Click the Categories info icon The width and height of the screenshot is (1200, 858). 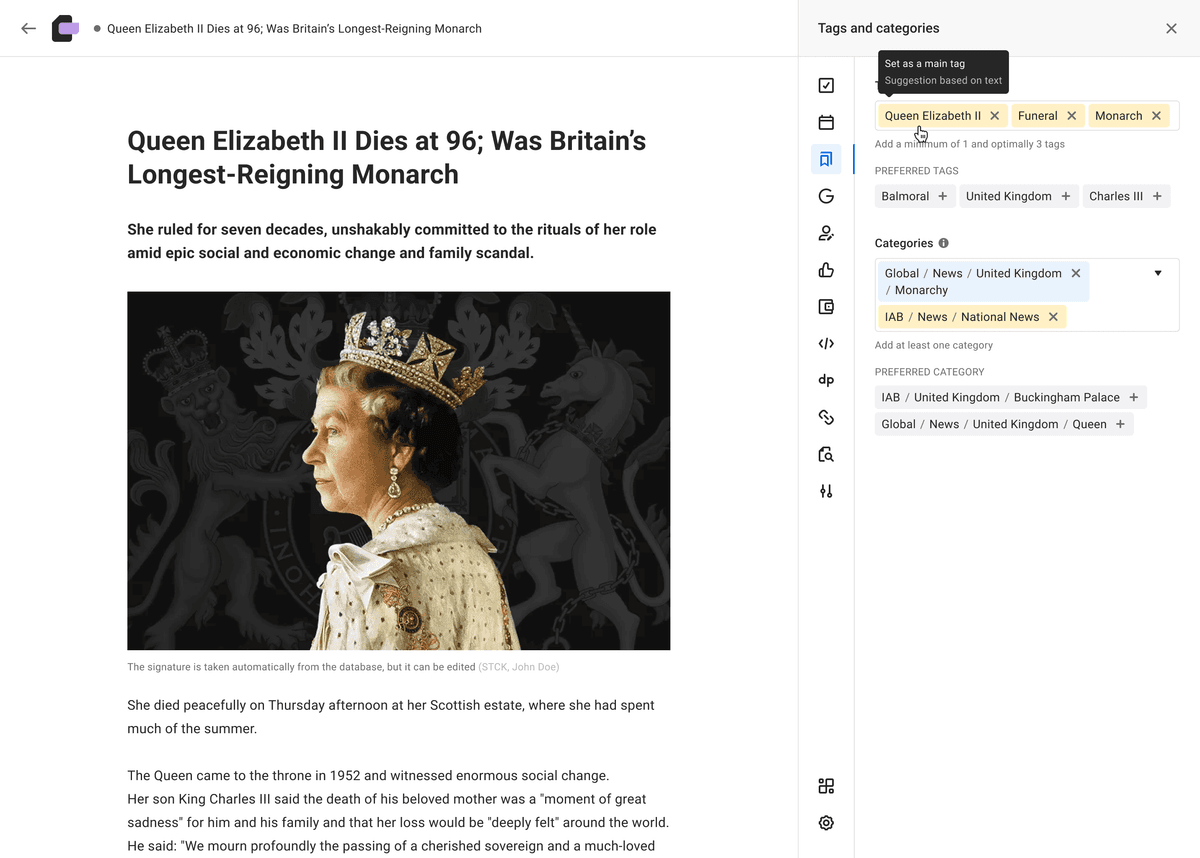click(x=944, y=243)
